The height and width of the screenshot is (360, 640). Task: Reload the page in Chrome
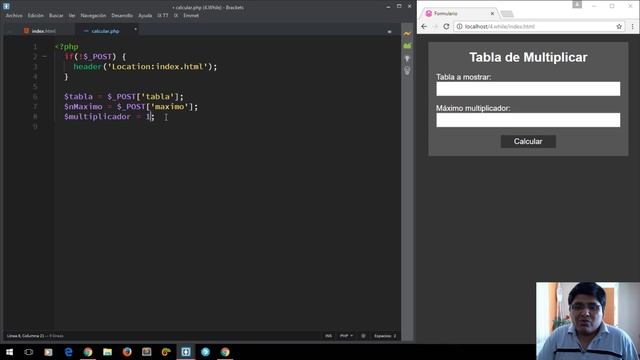446,27
